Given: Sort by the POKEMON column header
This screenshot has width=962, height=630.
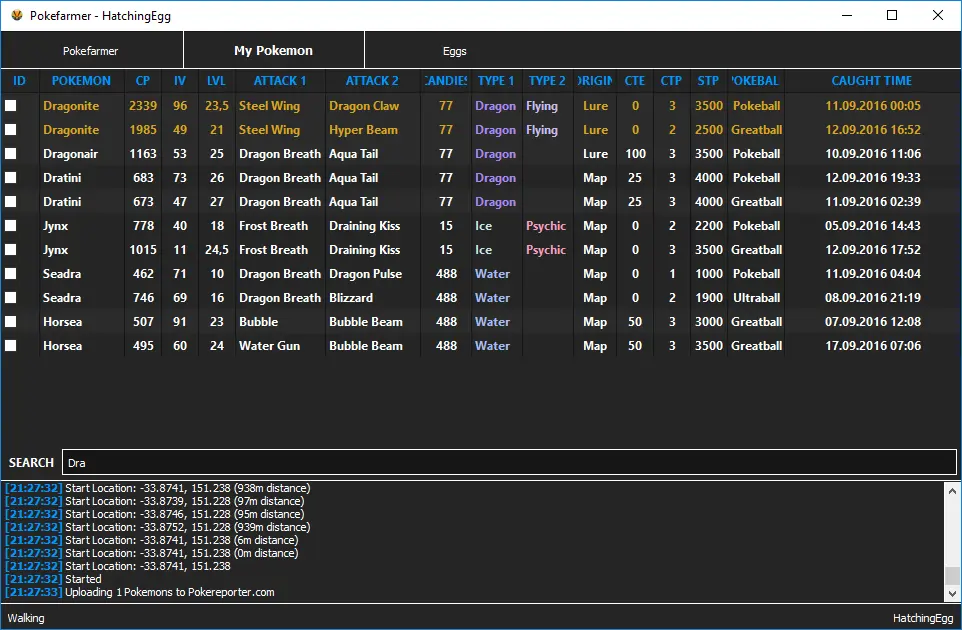Looking at the screenshot, I should (82, 81).
